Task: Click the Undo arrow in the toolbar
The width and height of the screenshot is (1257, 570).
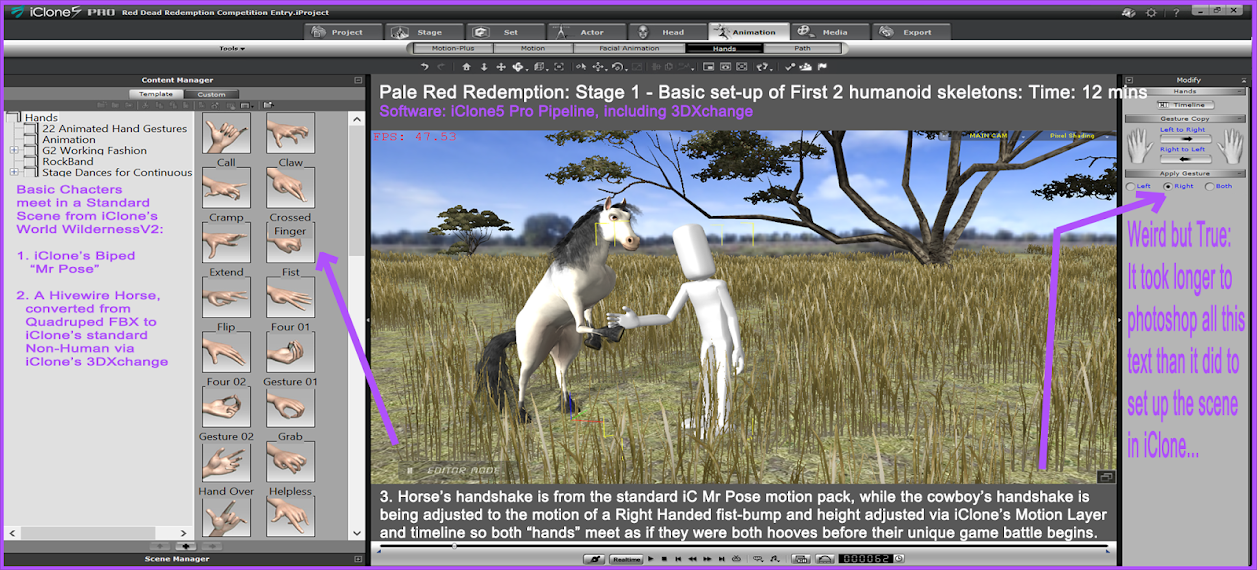Action: point(424,67)
